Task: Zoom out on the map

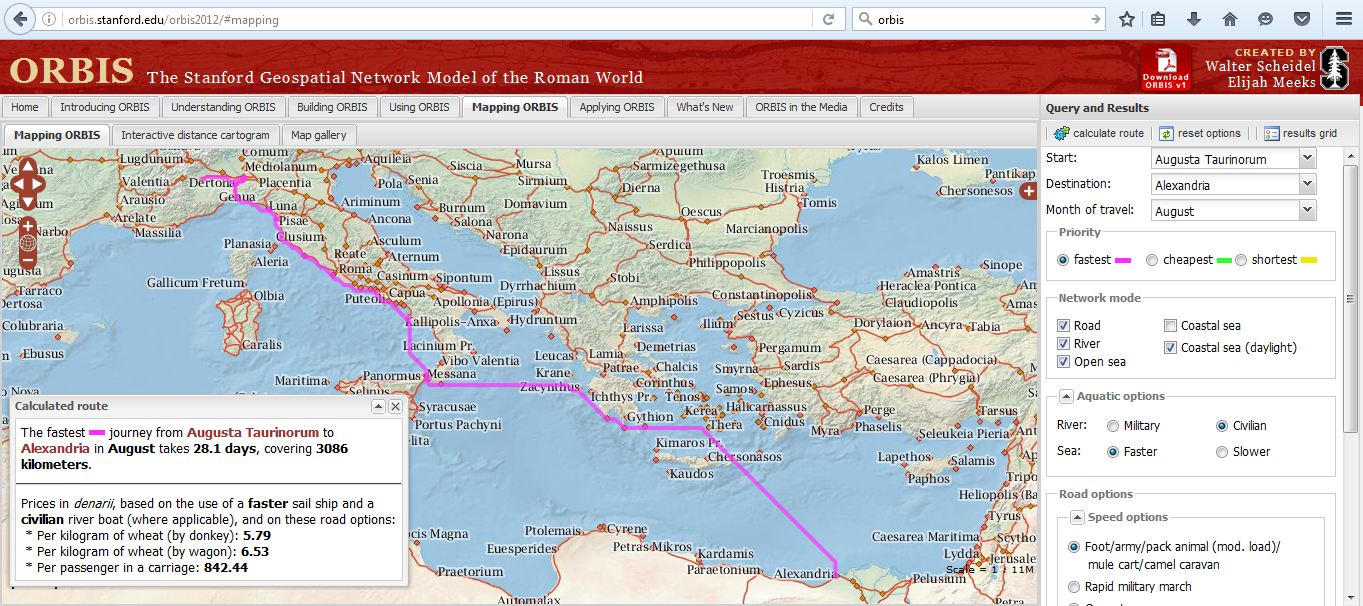Action: coord(28,261)
